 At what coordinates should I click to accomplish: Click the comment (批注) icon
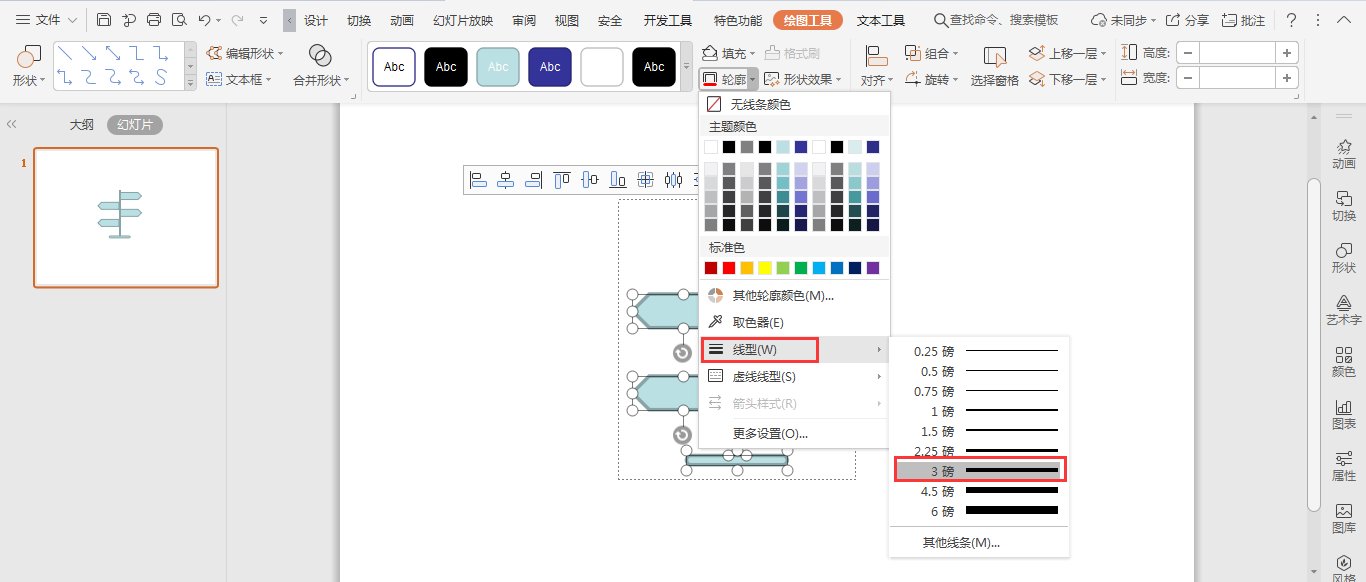click(1243, 20)
